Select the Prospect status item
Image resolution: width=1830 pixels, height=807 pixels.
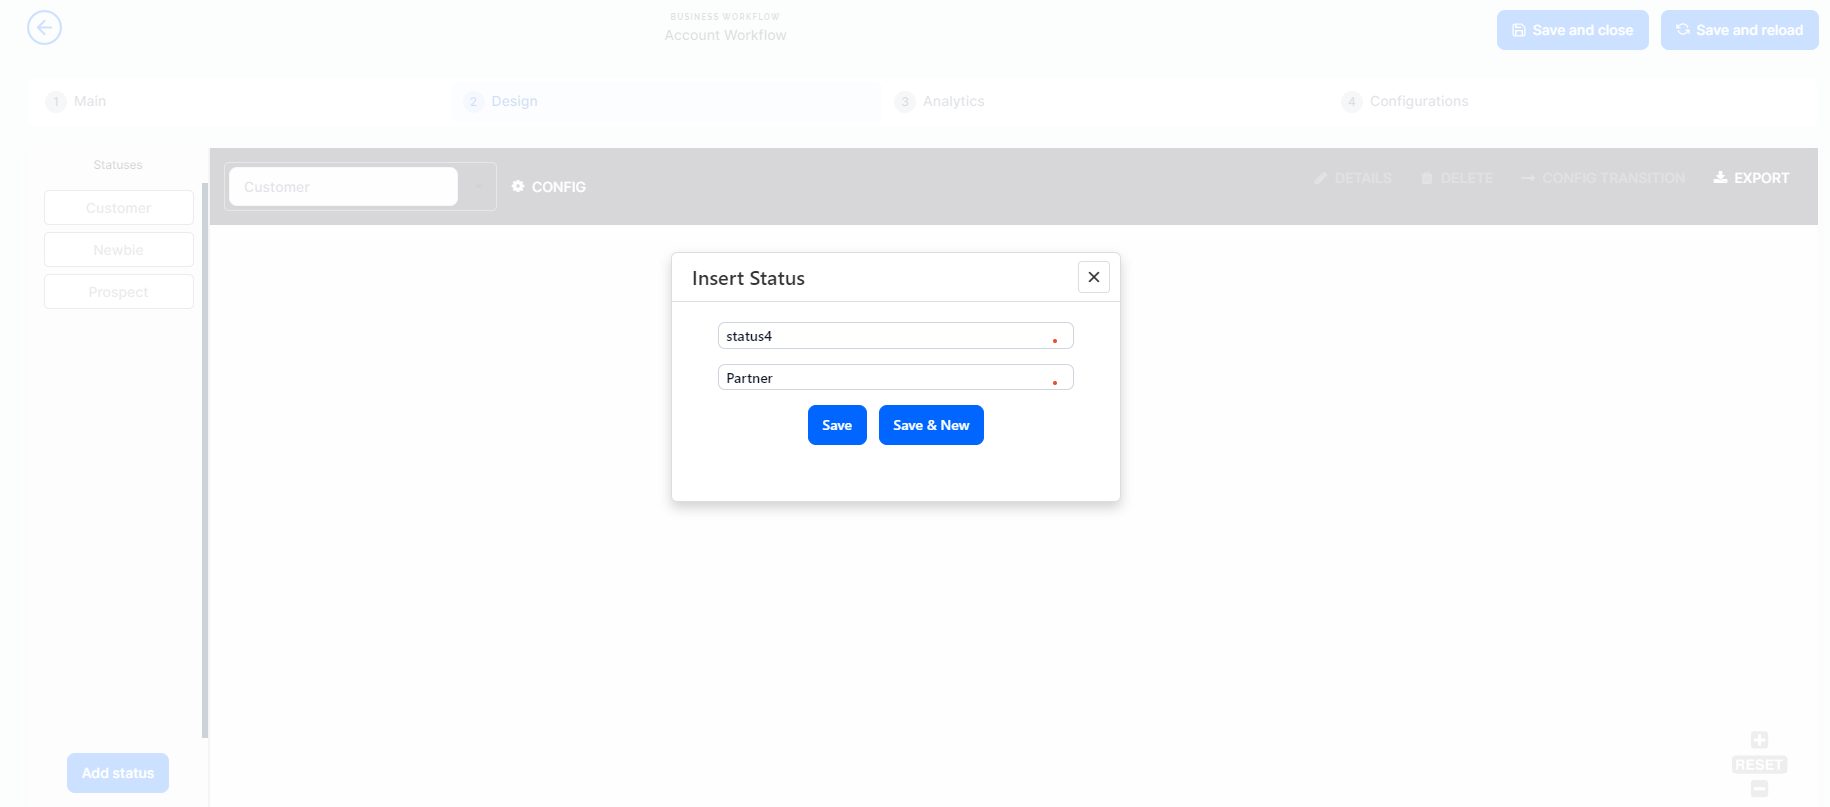[x=119, y=292]
